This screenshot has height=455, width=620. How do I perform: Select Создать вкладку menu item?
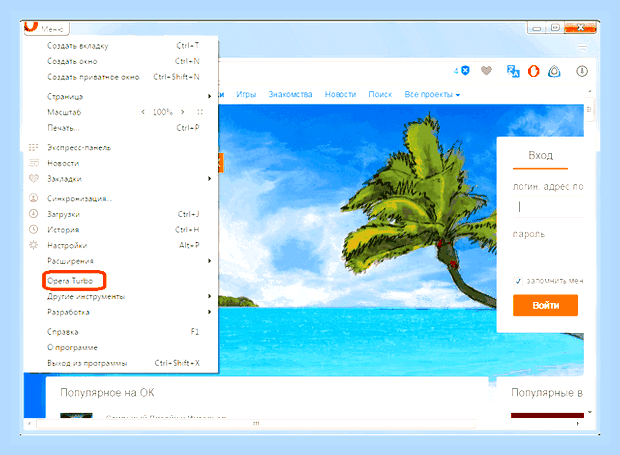point(121,46)
